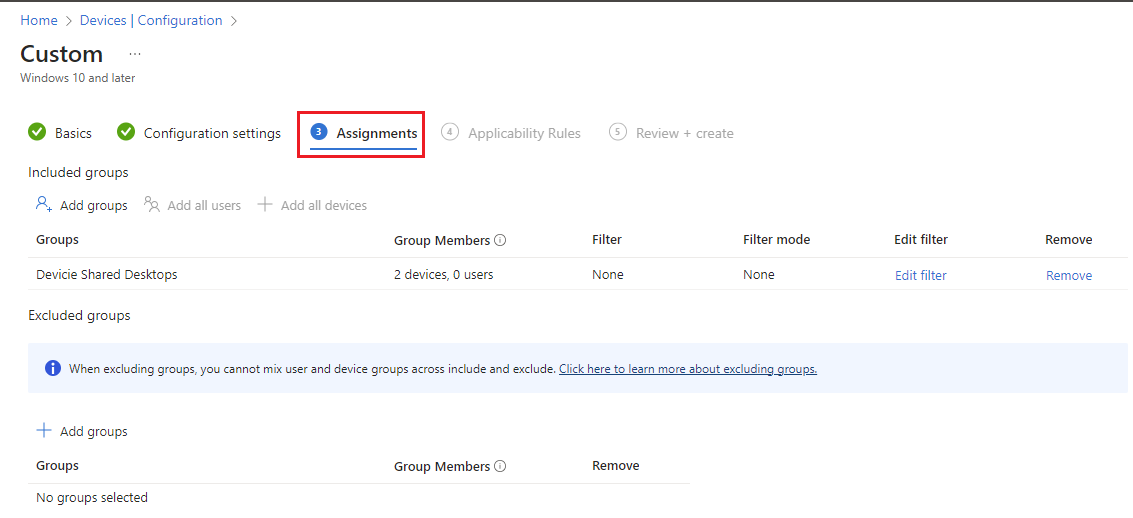
Task: Click the Home breadcrumb link
Action: click(39, 20)
